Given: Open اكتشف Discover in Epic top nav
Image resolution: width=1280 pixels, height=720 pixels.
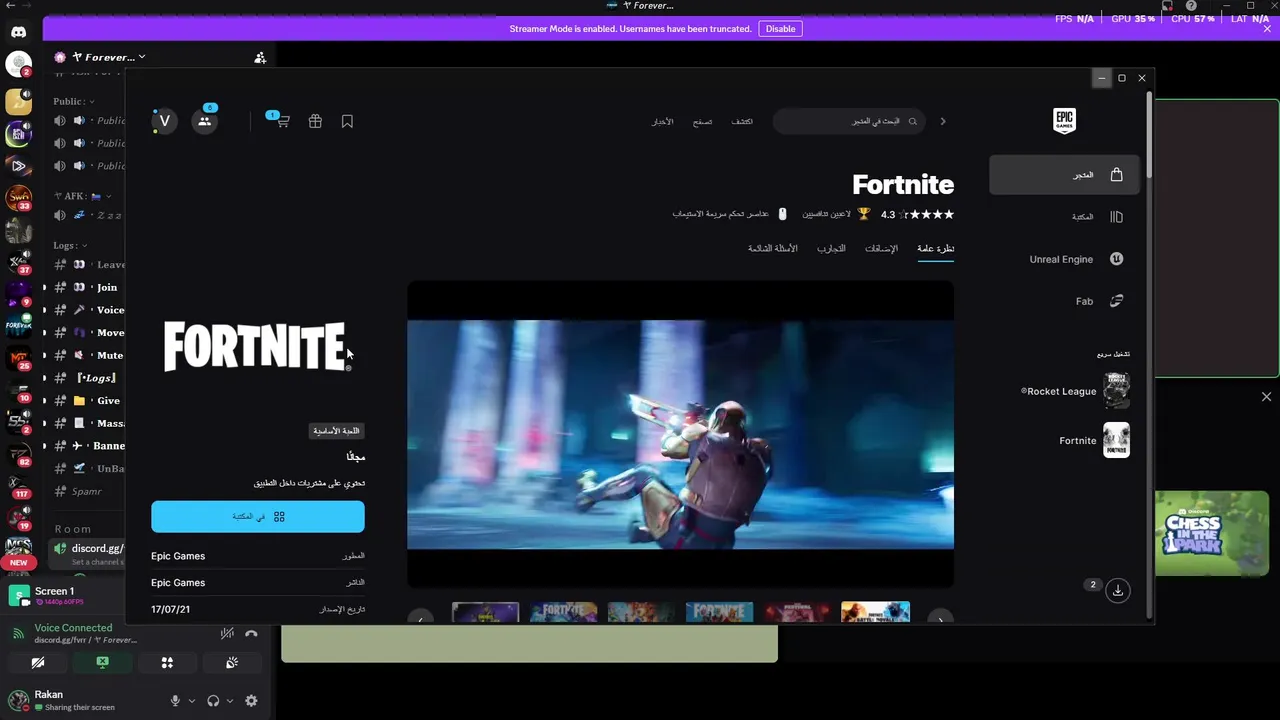Looking at the screenshot, I should pos(742,121).
